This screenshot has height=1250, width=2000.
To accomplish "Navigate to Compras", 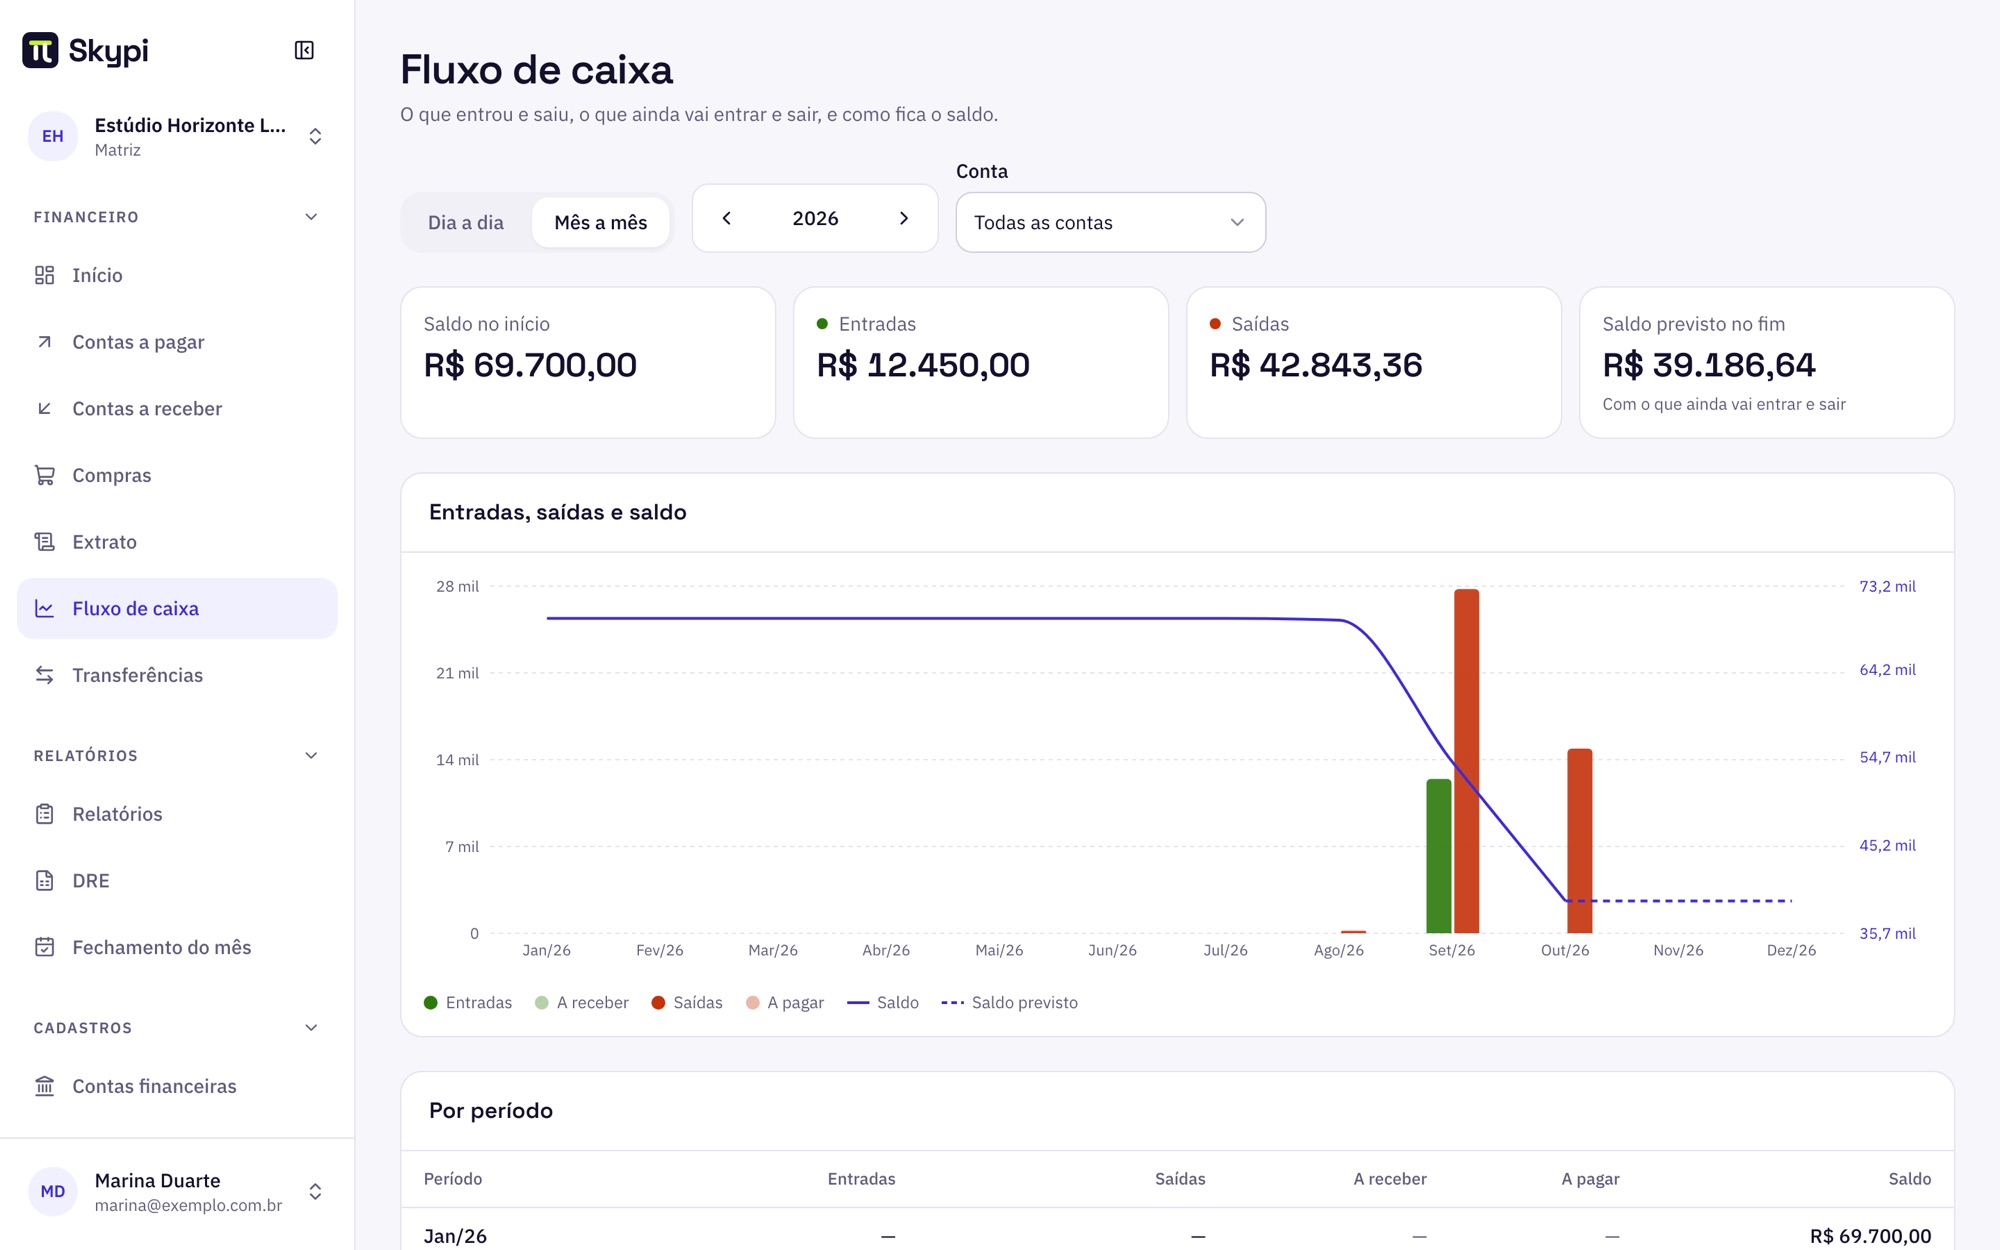I will [177, 475].
